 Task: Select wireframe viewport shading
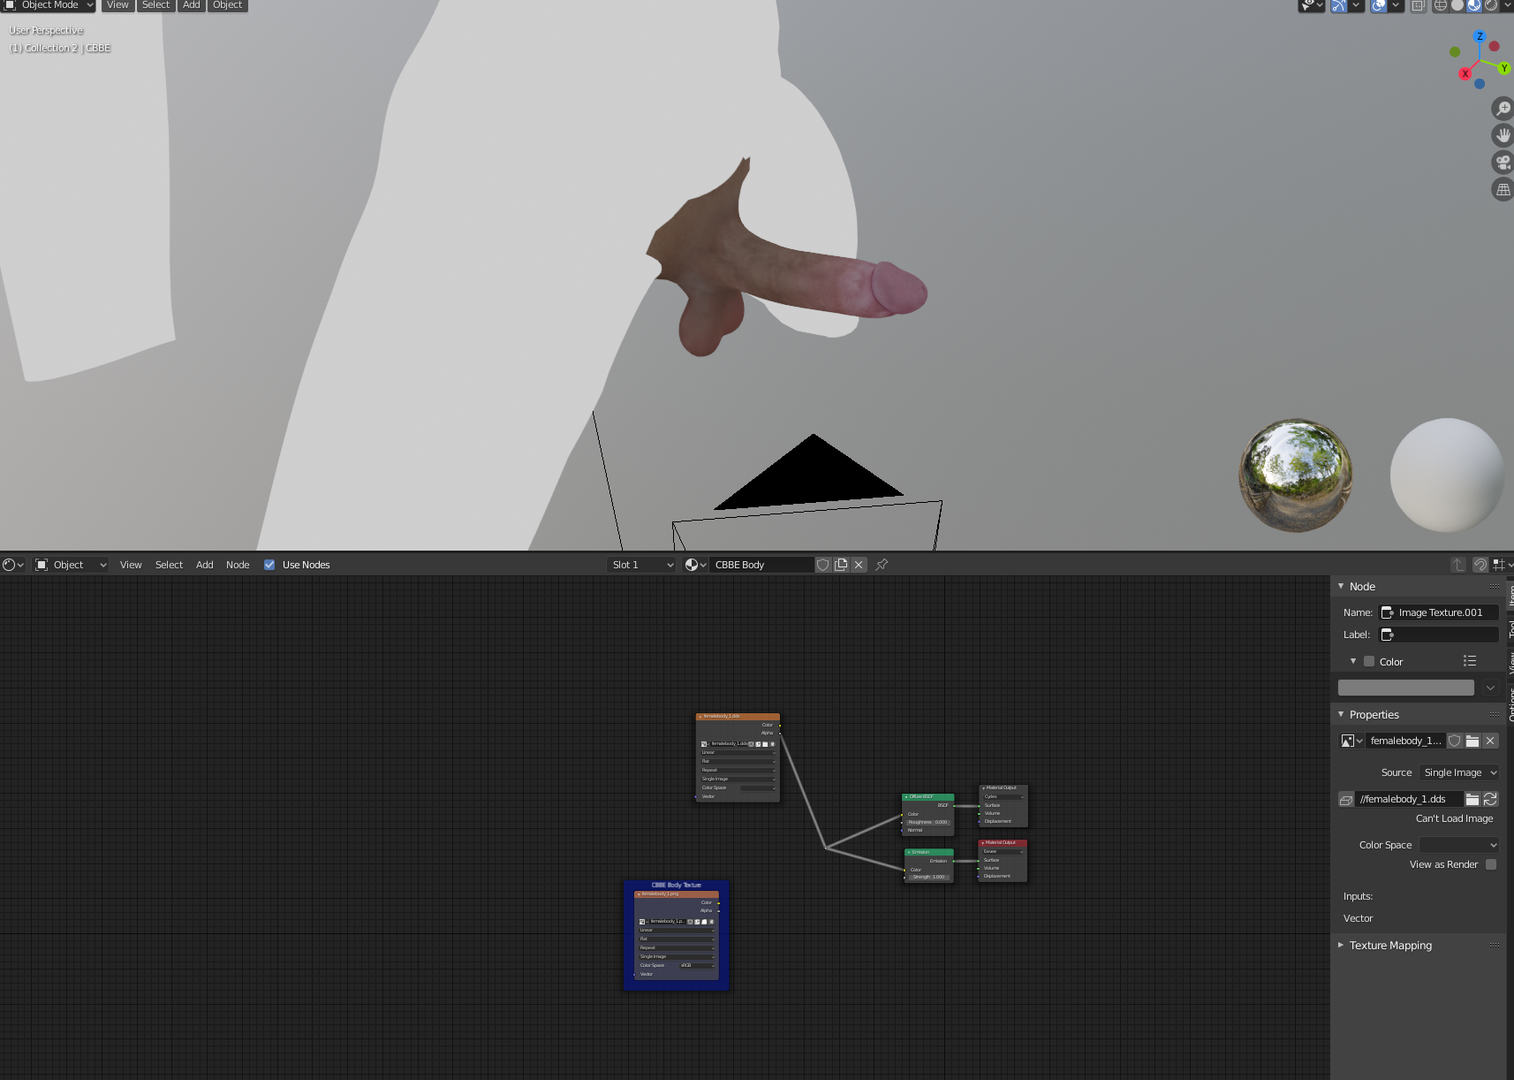click(1441, 5)
